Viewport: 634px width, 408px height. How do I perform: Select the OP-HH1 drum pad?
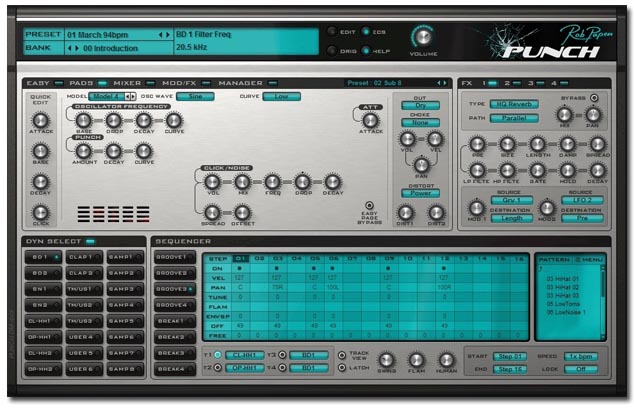tap(43, 337)
